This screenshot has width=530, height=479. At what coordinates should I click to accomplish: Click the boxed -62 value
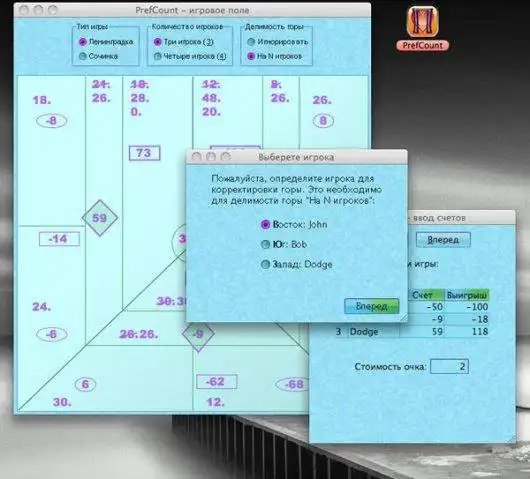click(x=216, y=382)
